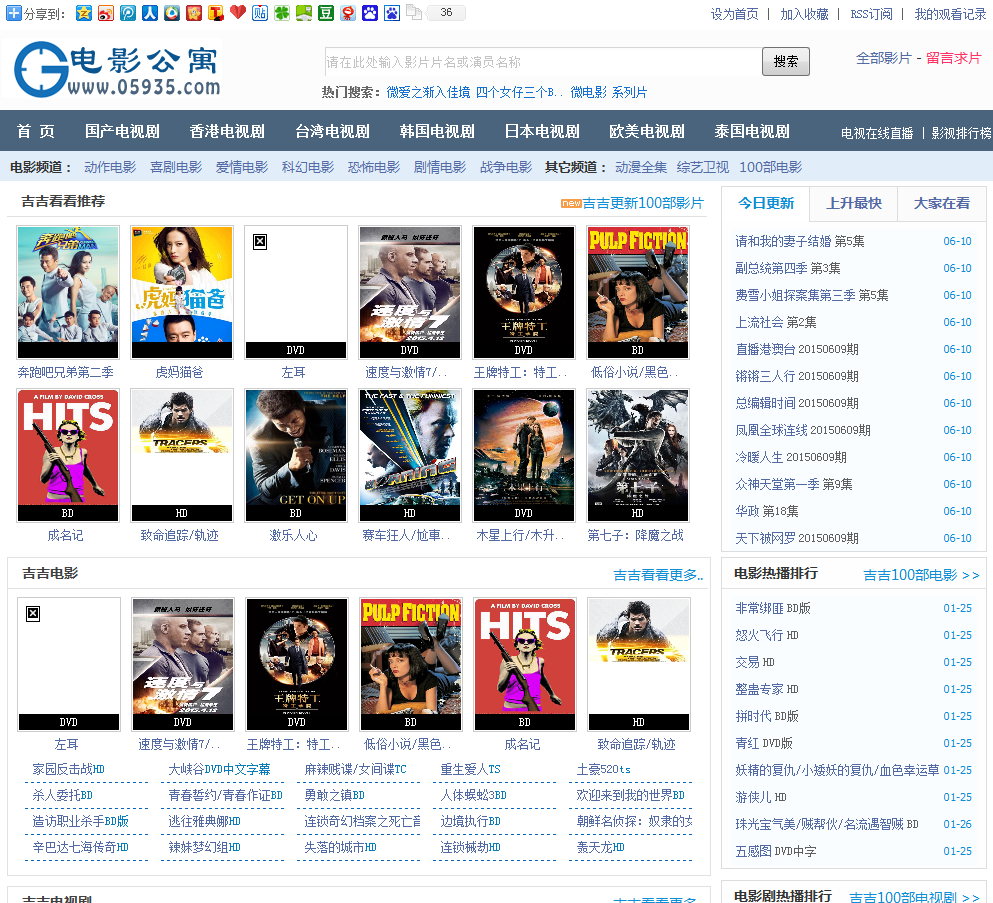Open 影视排行榜 link

(961, 133)
